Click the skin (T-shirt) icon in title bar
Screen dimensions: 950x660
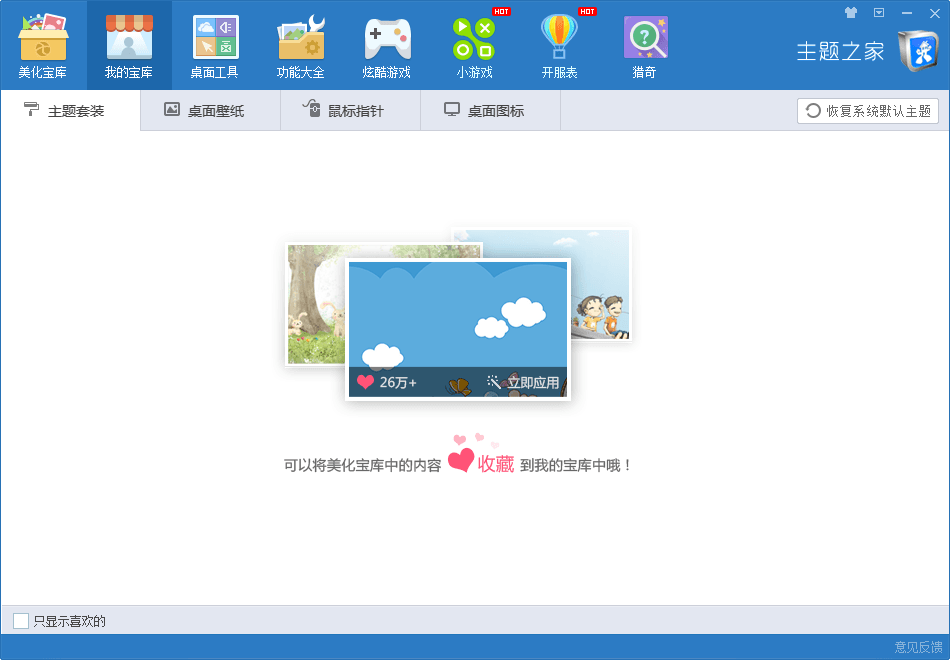click(x=851, y=13)
